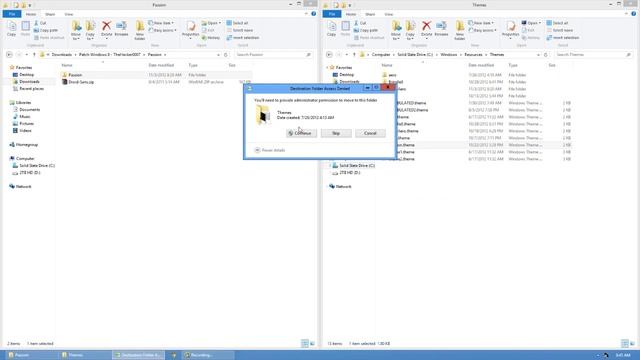Select Desktop in Passion window sidebar
Image resolution: width=640 pixels, height=360 pixels.
(x=27, y=75)
